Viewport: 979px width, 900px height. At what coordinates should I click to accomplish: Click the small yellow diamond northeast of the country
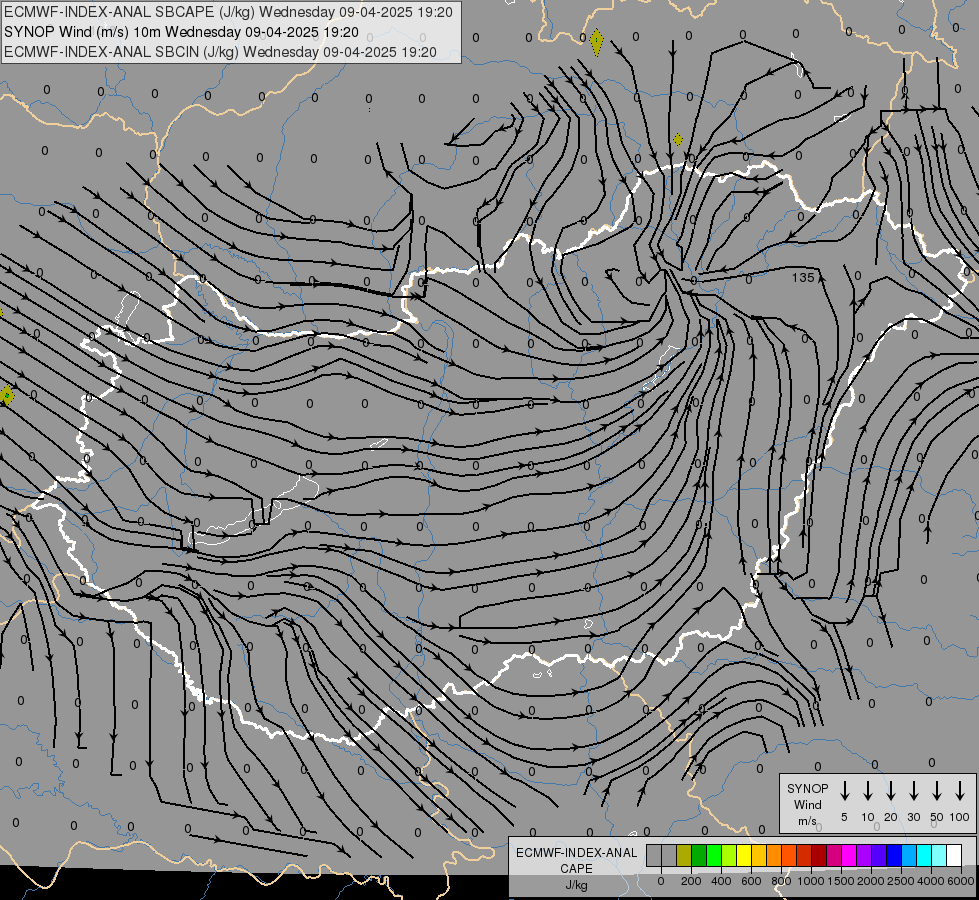tap(678, 140)
